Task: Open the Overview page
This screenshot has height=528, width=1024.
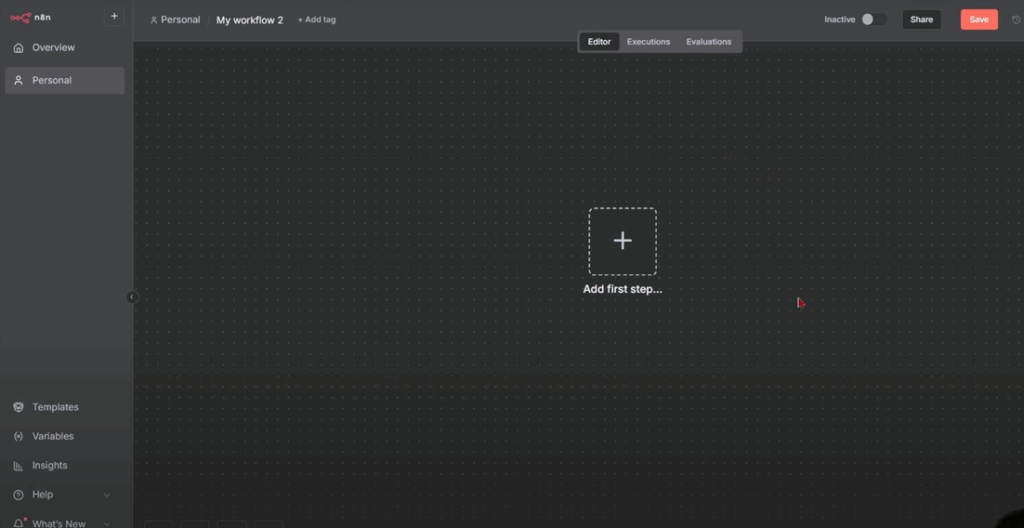Action: pos(65,48)
